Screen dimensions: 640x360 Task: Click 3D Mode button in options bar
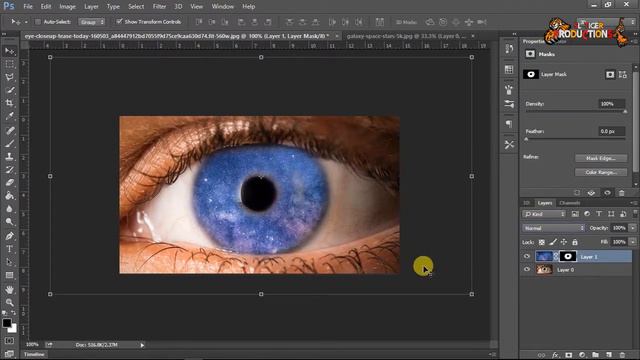pos(406,22)
